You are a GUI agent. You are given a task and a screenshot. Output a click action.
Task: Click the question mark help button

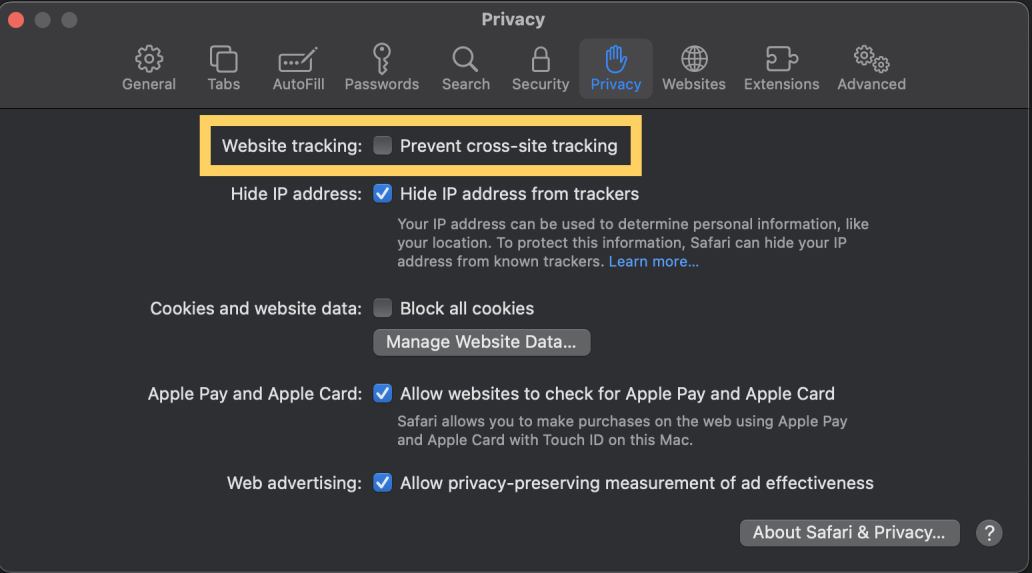(x=988, y=533)
